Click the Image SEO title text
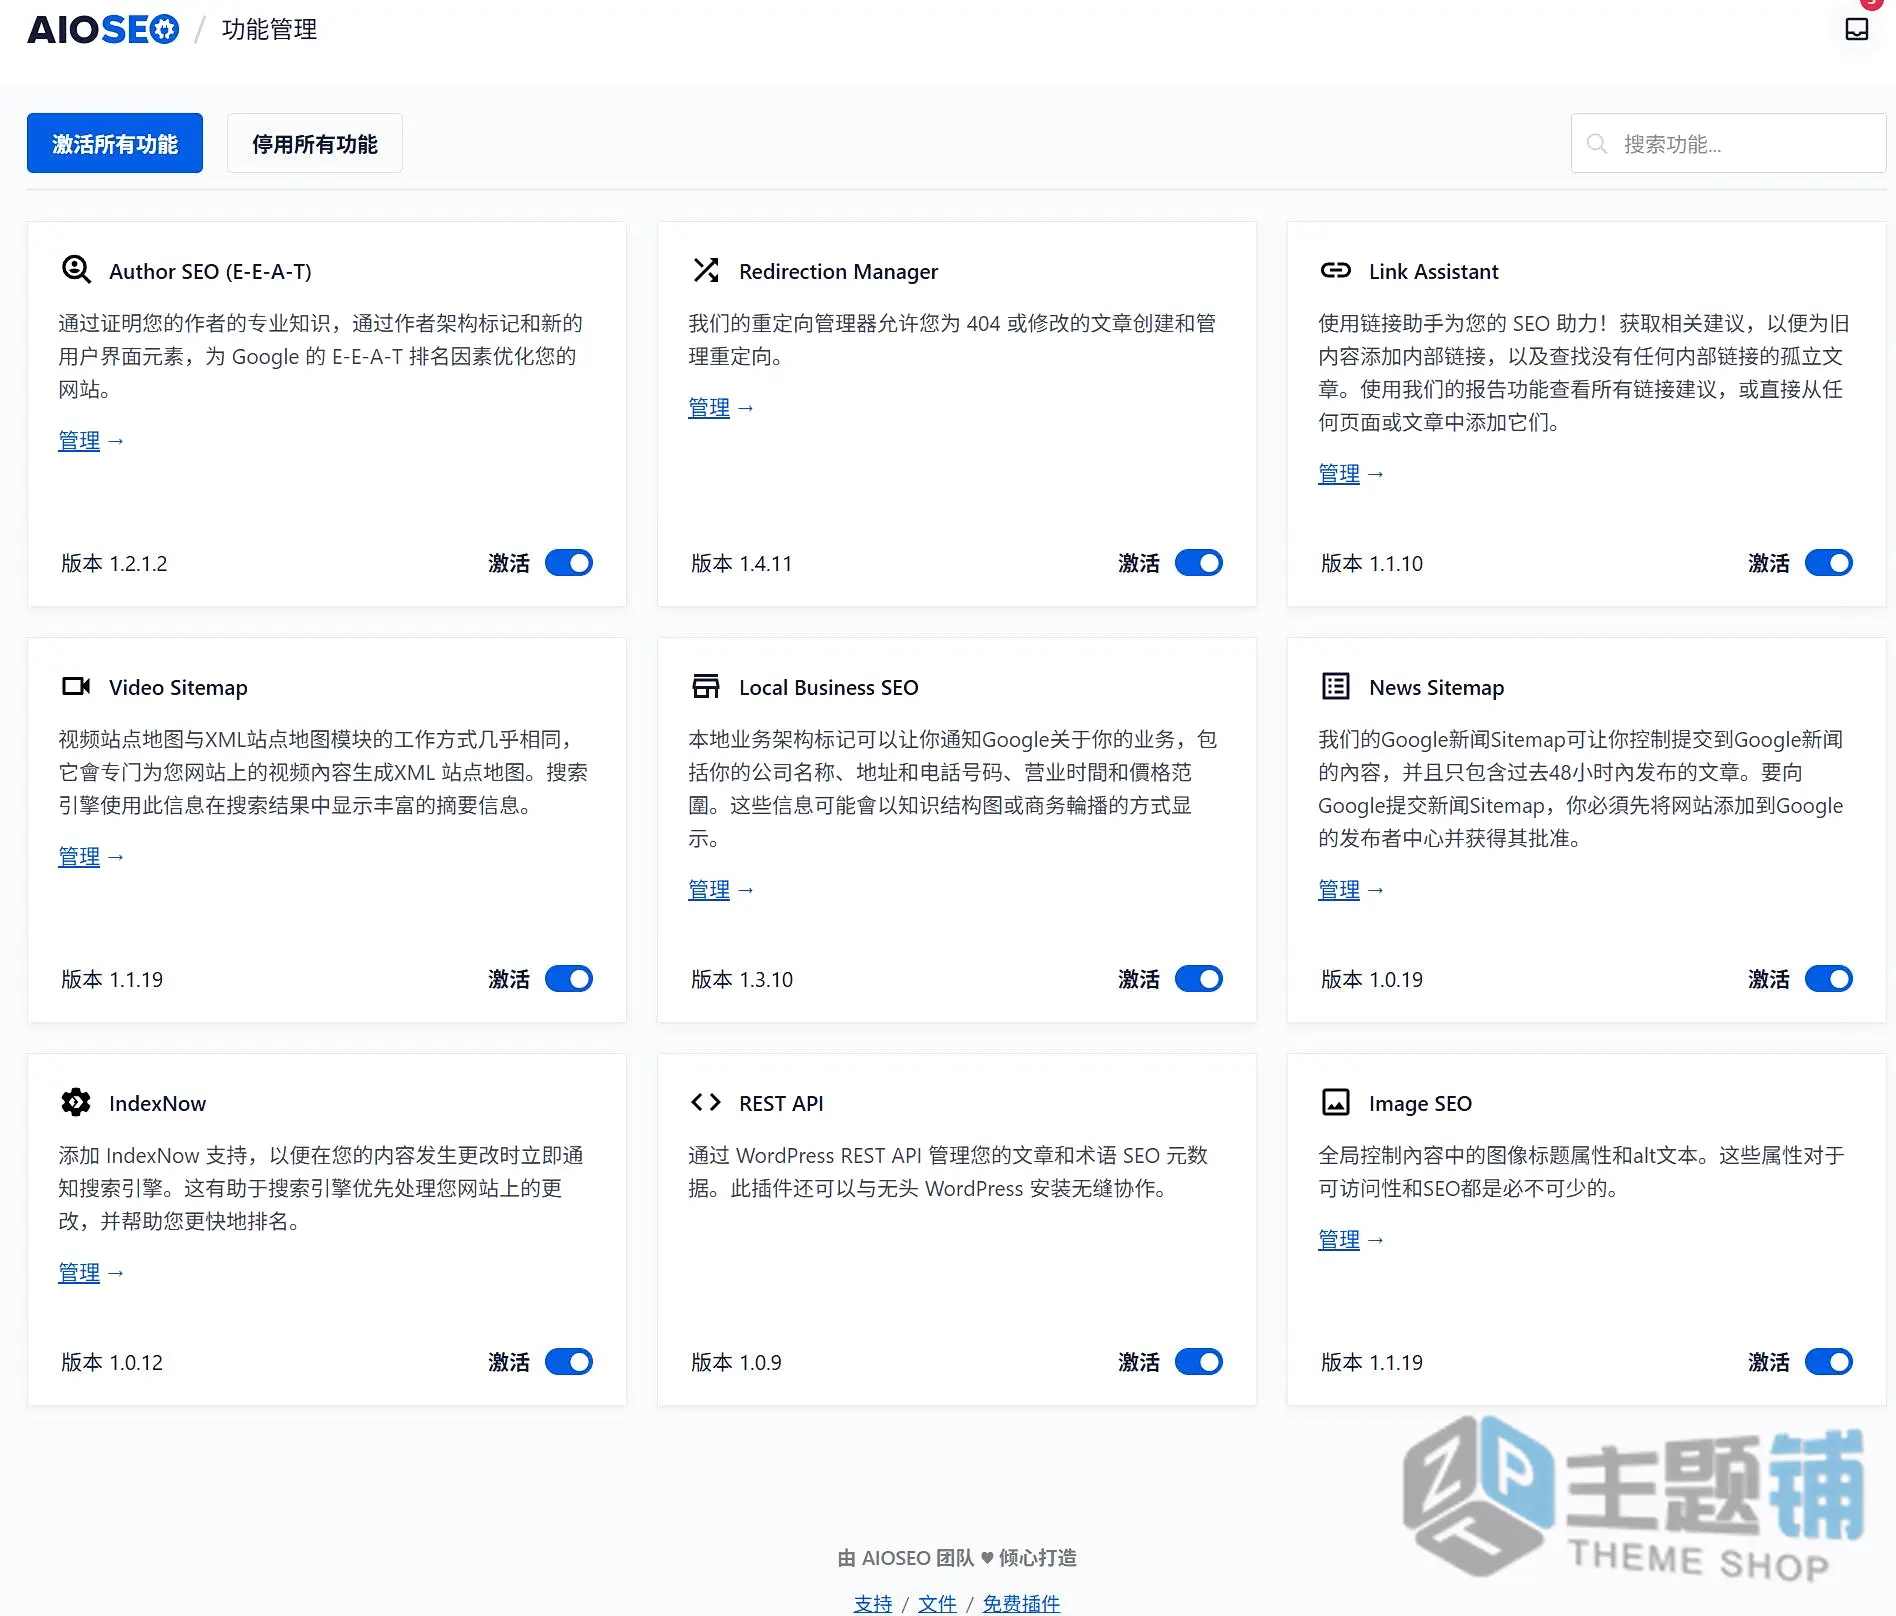This screenshot has height=1616, width=1896. [x=1420, y=1103]
